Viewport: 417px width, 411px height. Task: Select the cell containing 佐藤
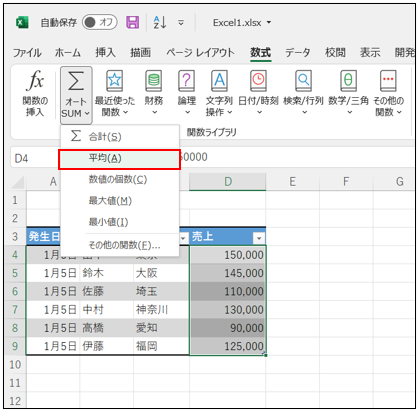pyautogui.click(x=107, y=292)
